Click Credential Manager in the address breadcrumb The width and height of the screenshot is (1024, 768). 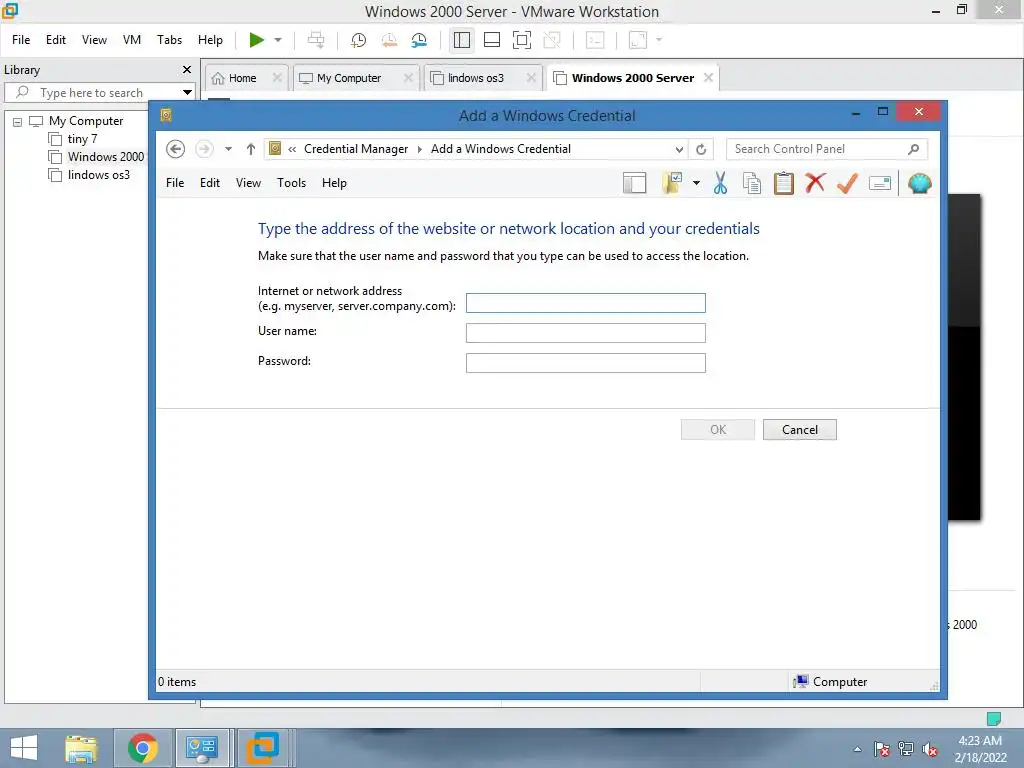click(356, 149)
